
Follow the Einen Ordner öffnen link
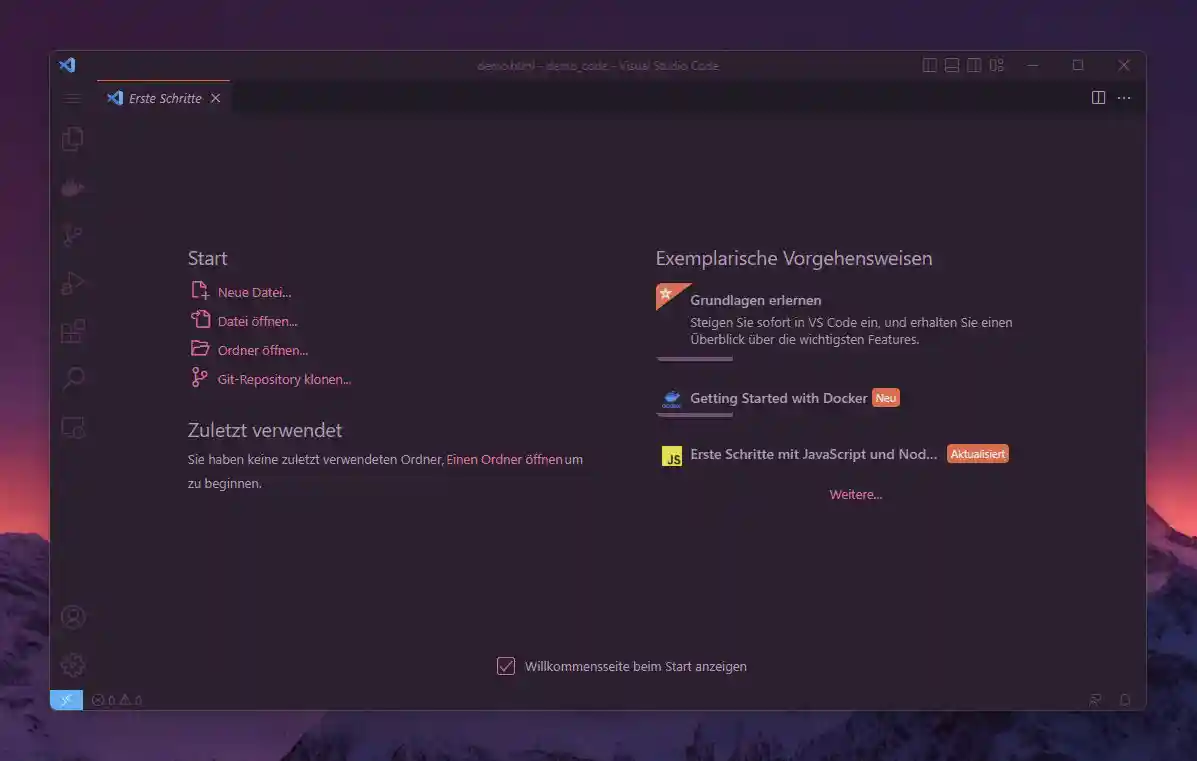click(505, 460)
